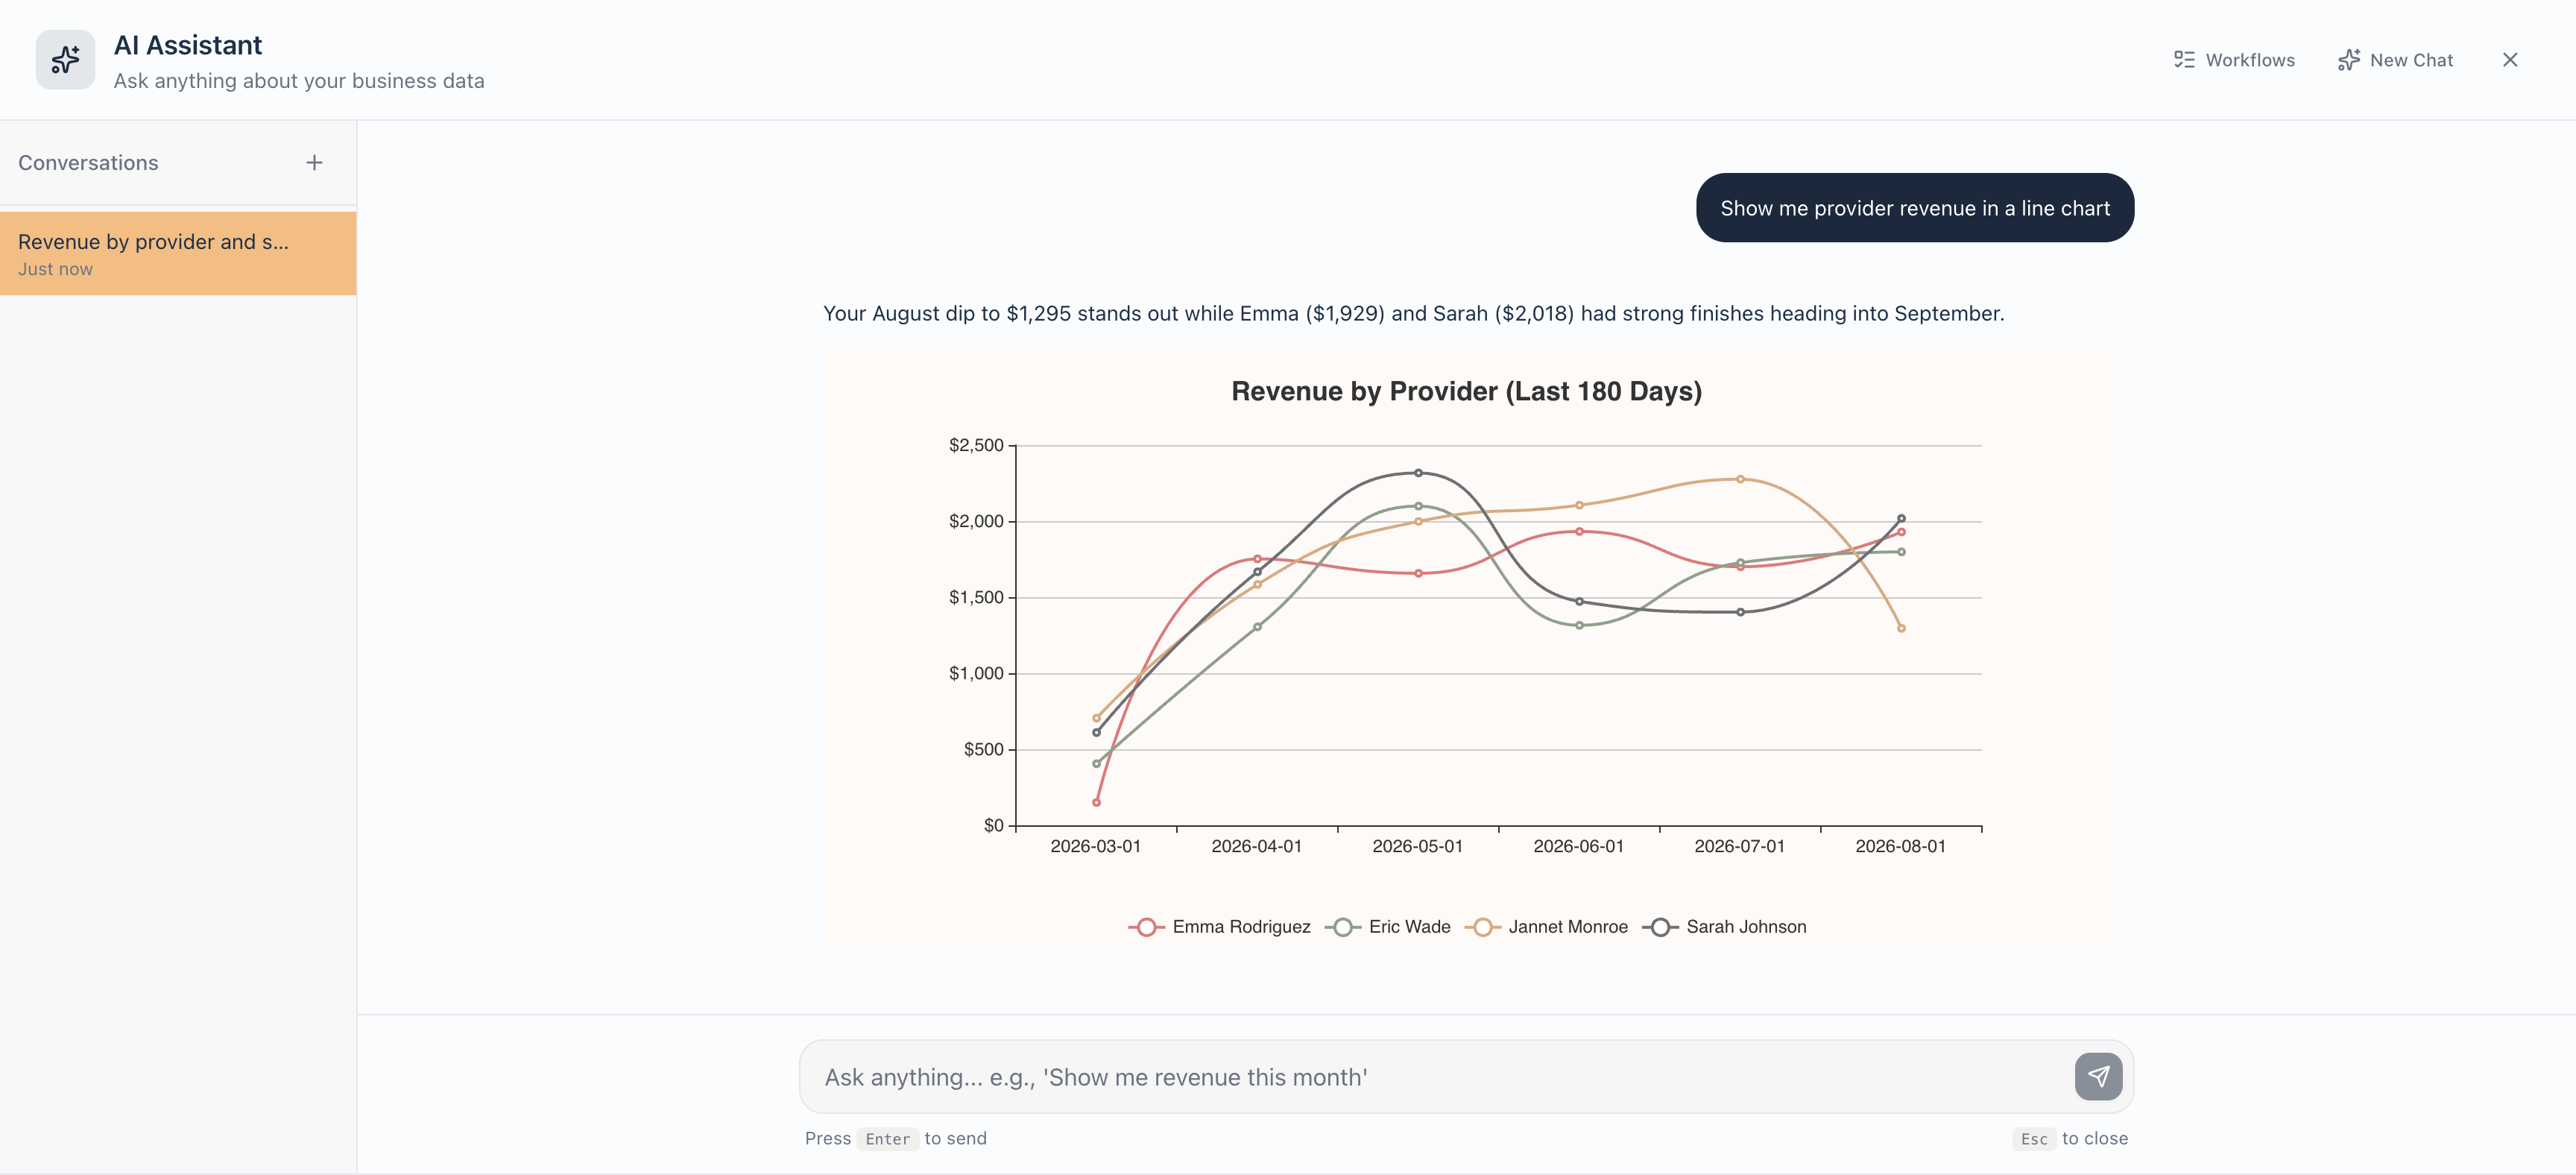
Task: Click the Esc key hint
Action: pyautogui.click(x=2033, y=1139)
